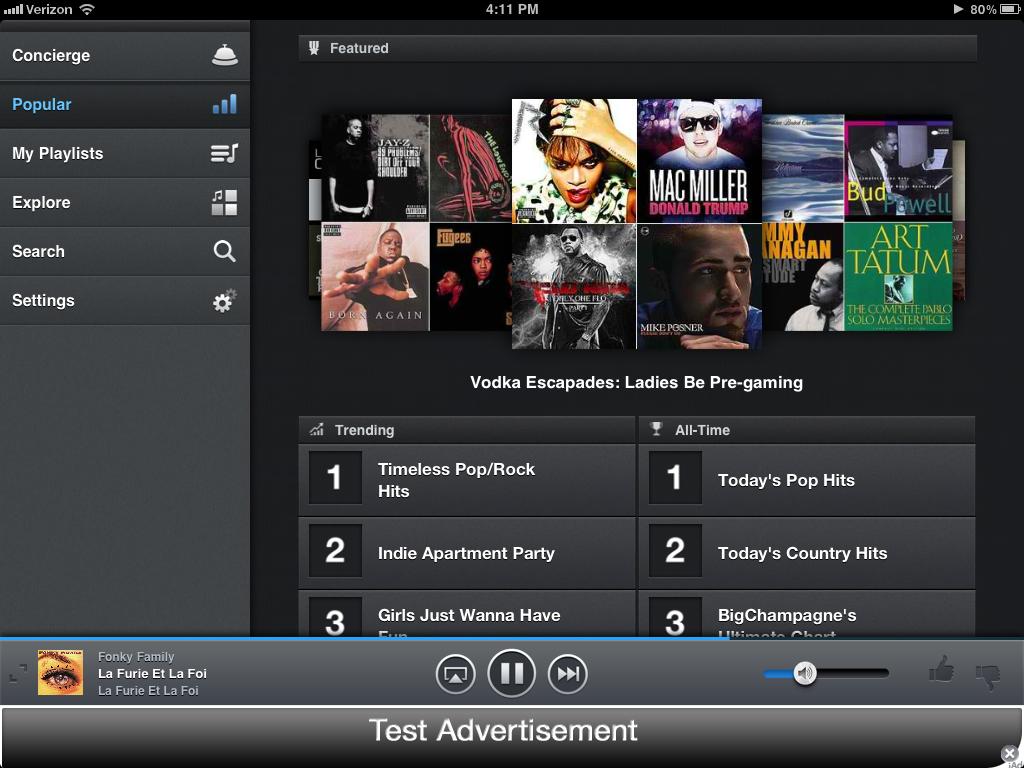This screenshot has width=1024, height=768.
Task: Click the Featured header label
Action: [x=359, y=48]
